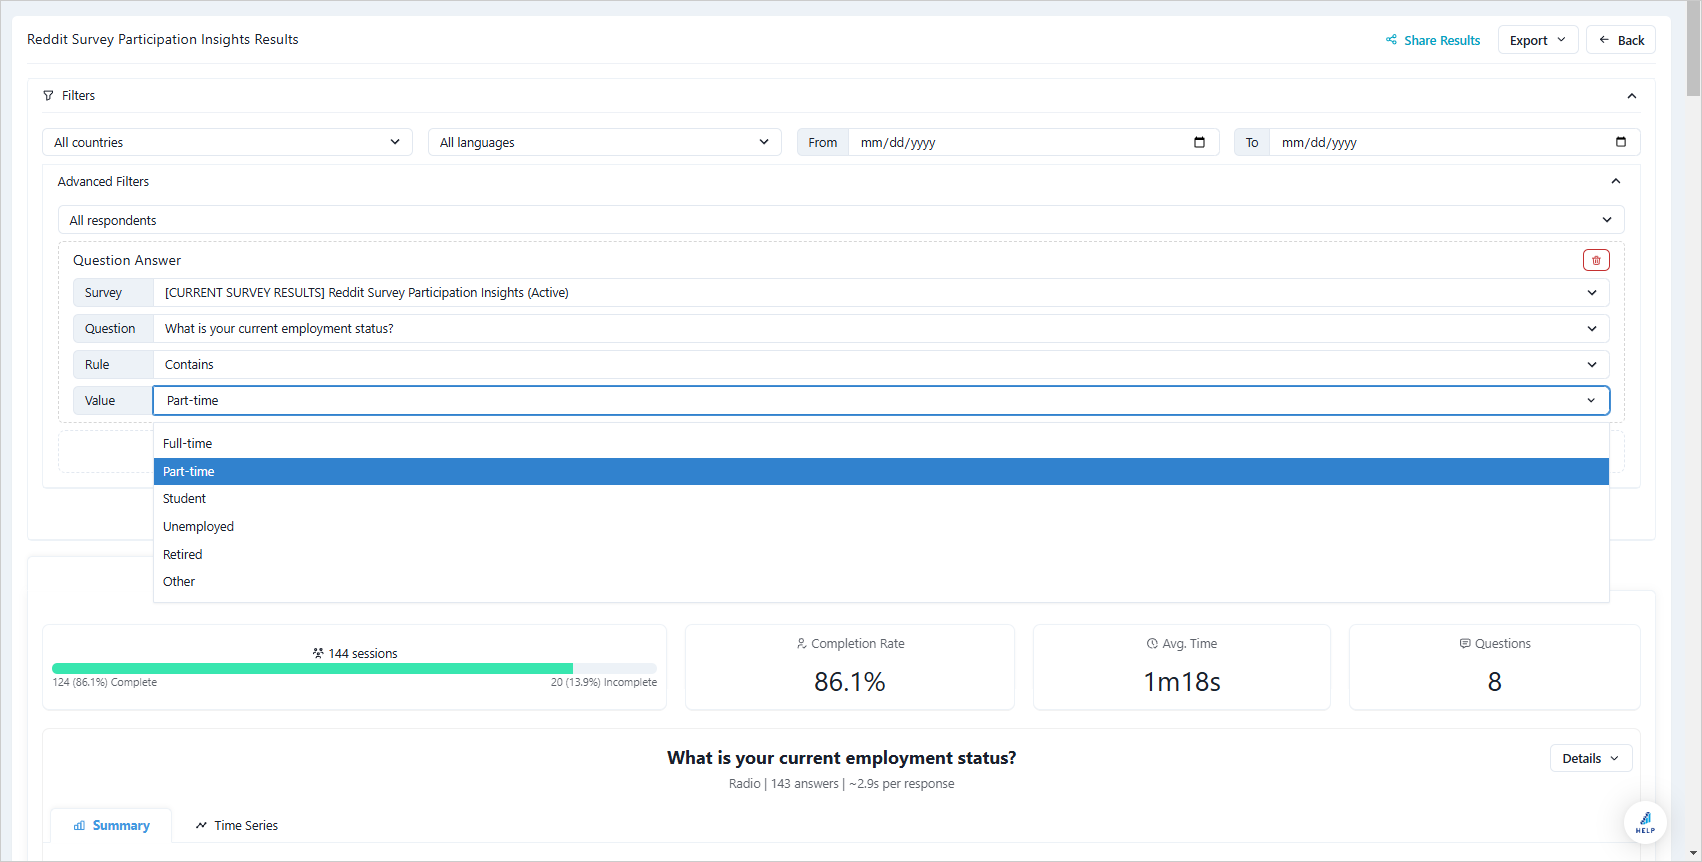Open the Help widget icon
Screen dimensions: 1702x862
[1645, 822]
